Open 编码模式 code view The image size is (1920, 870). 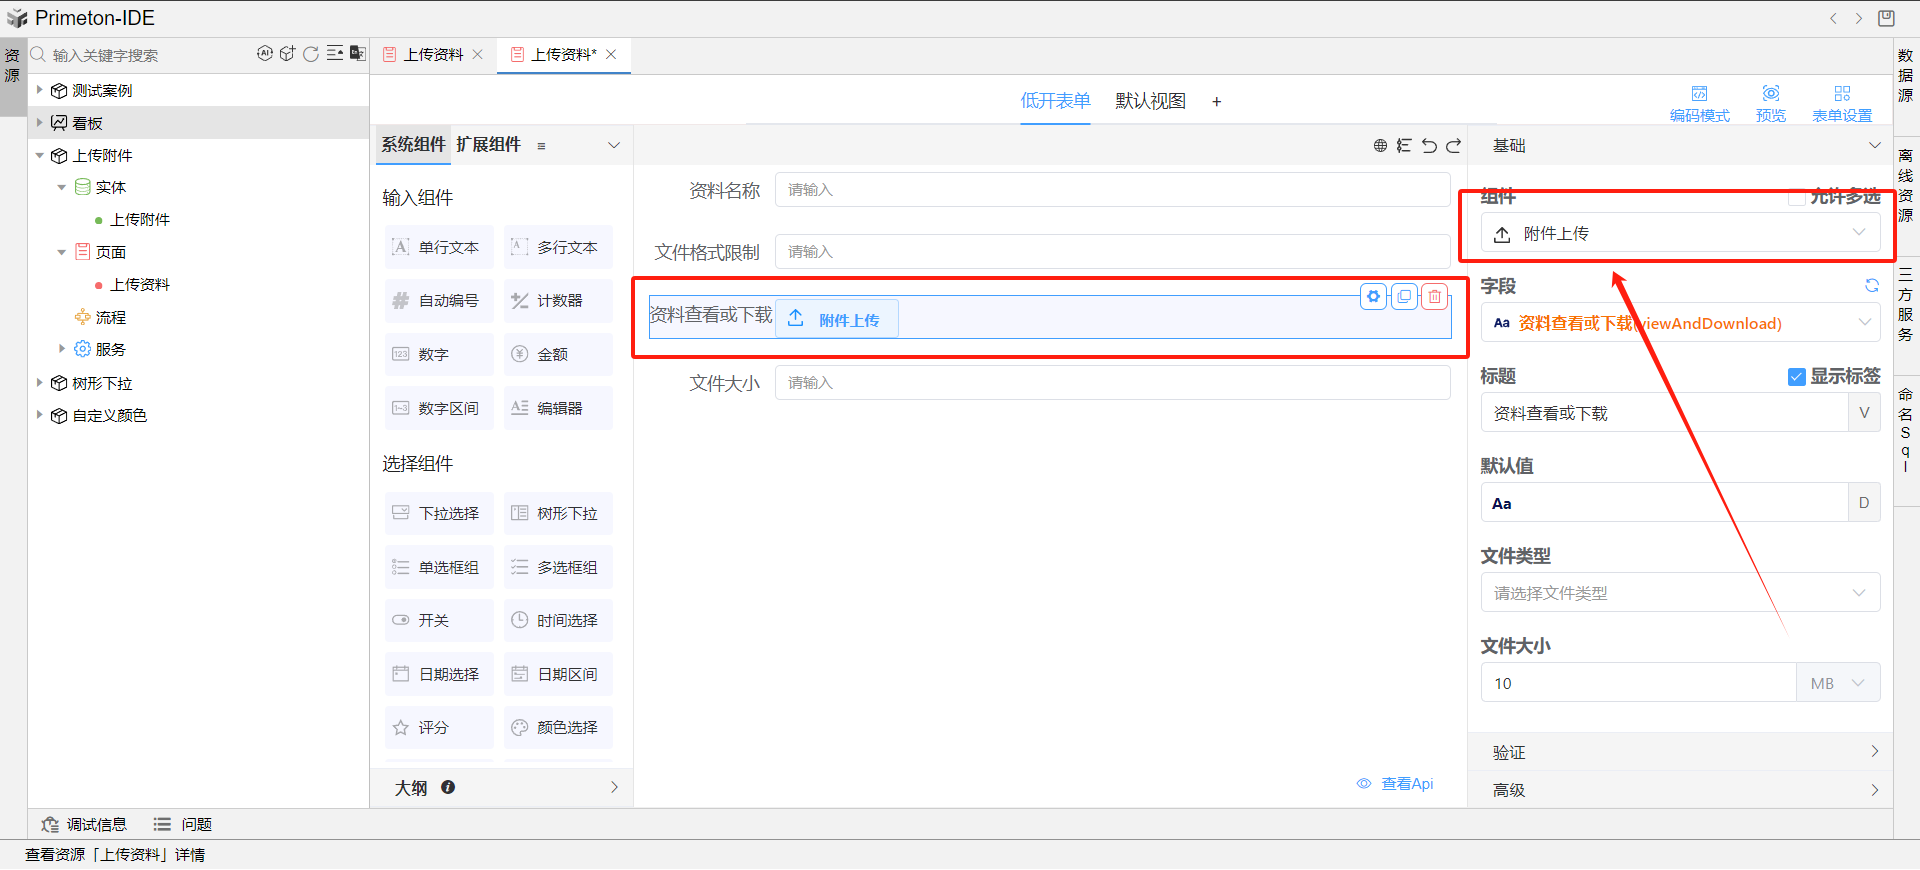coord(1699,103)
